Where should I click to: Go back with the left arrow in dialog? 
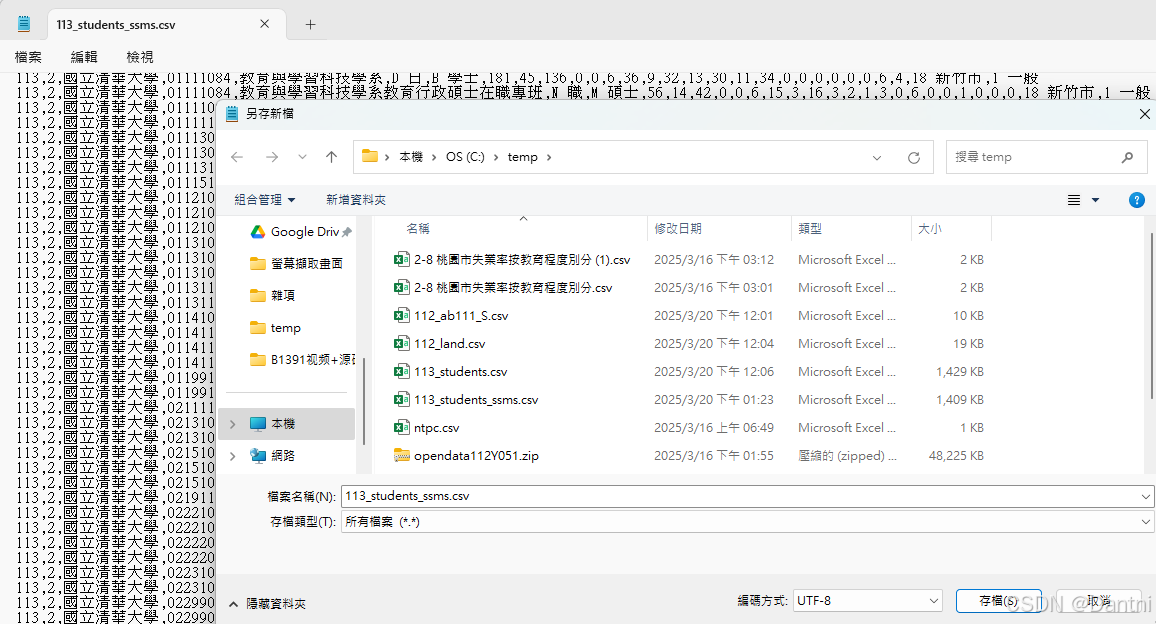pos(237,157)
